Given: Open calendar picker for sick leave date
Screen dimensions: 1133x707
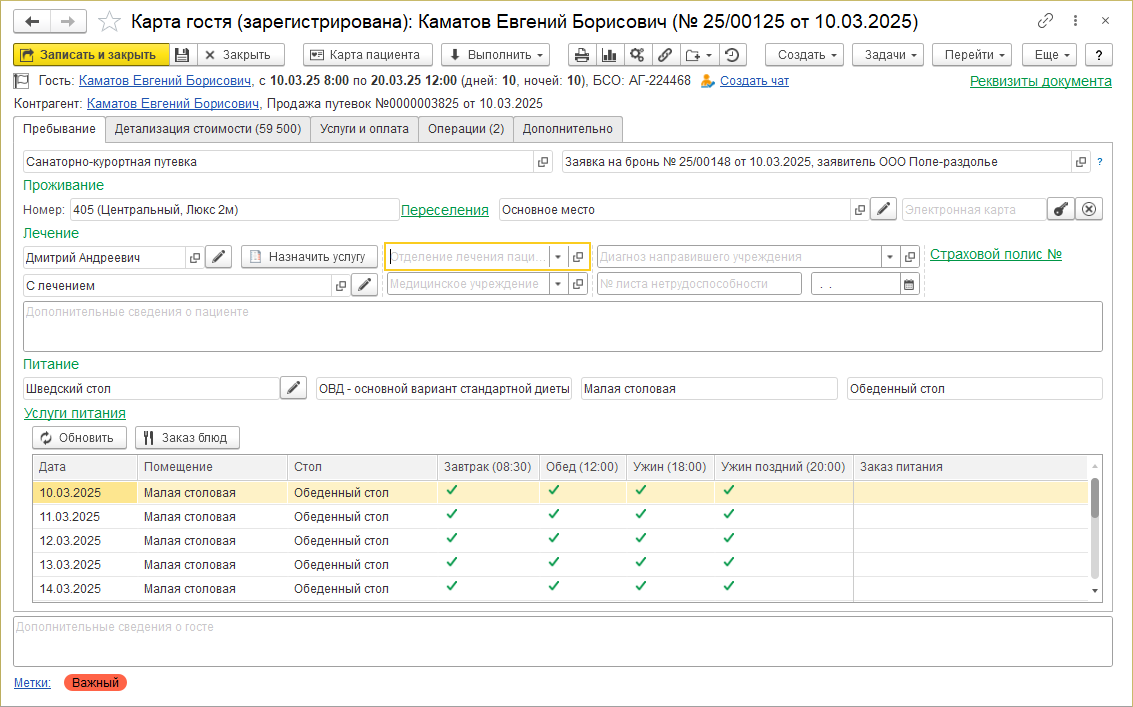Looking at the screenshot, I should point(909,284).
